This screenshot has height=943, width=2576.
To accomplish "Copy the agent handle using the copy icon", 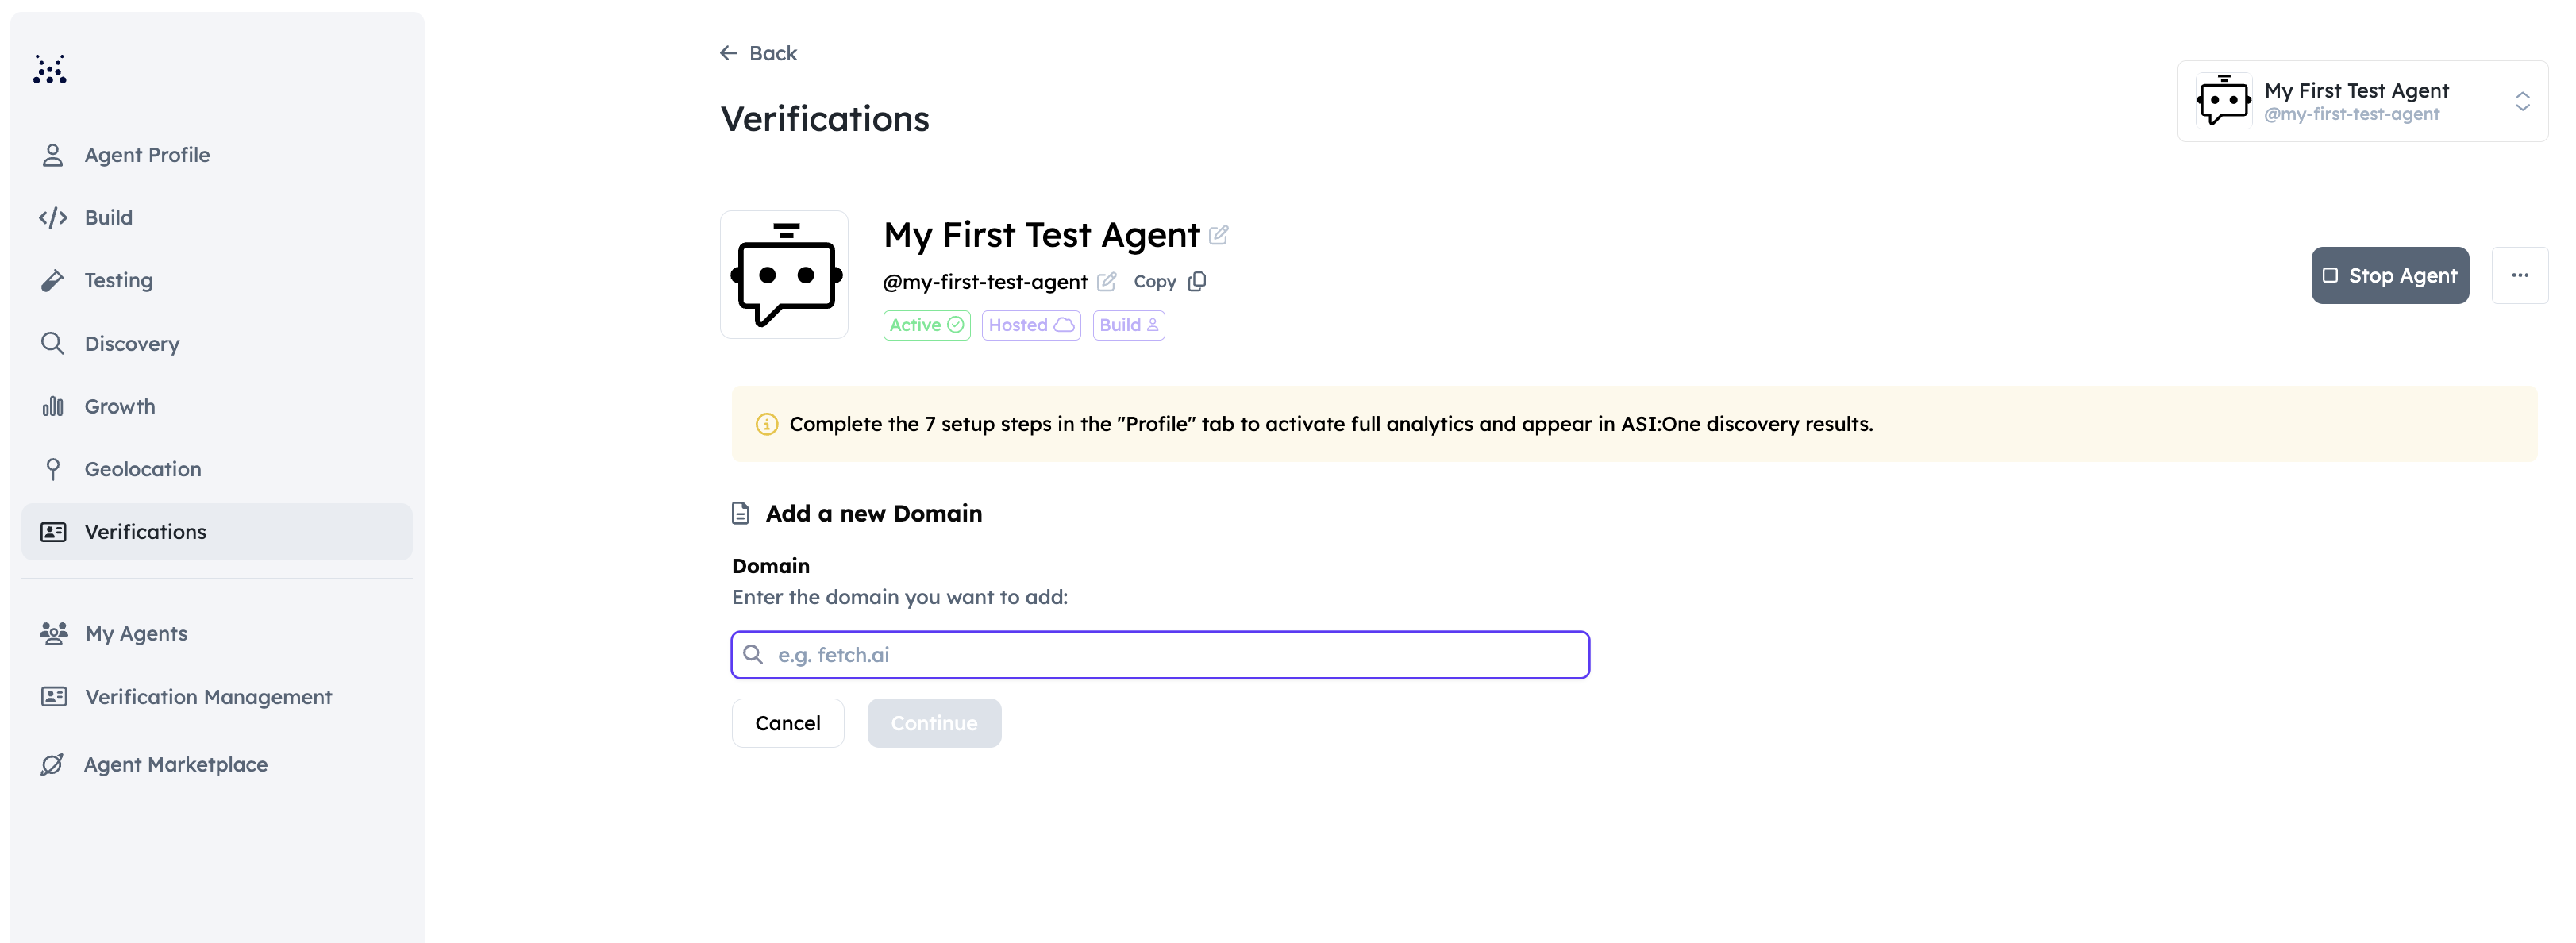I will pyautogui.click(x=1197, y=282).
